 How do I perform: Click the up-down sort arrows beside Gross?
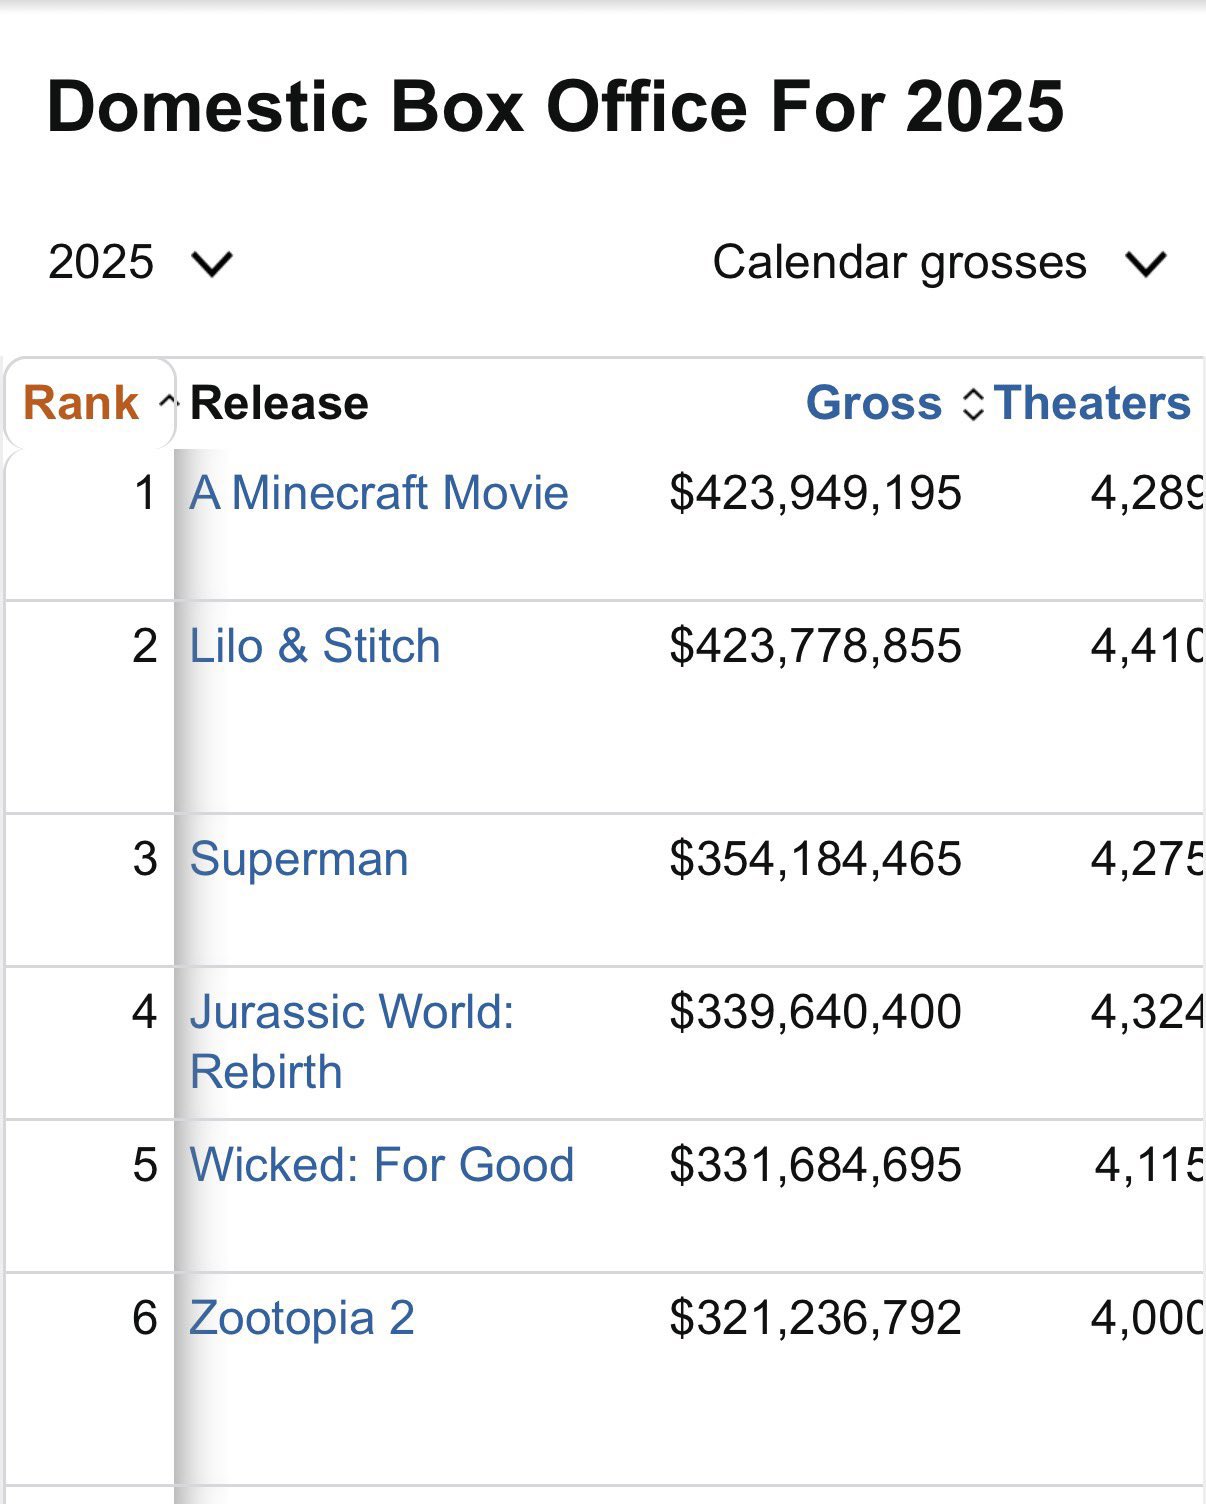tap(972, 404)
